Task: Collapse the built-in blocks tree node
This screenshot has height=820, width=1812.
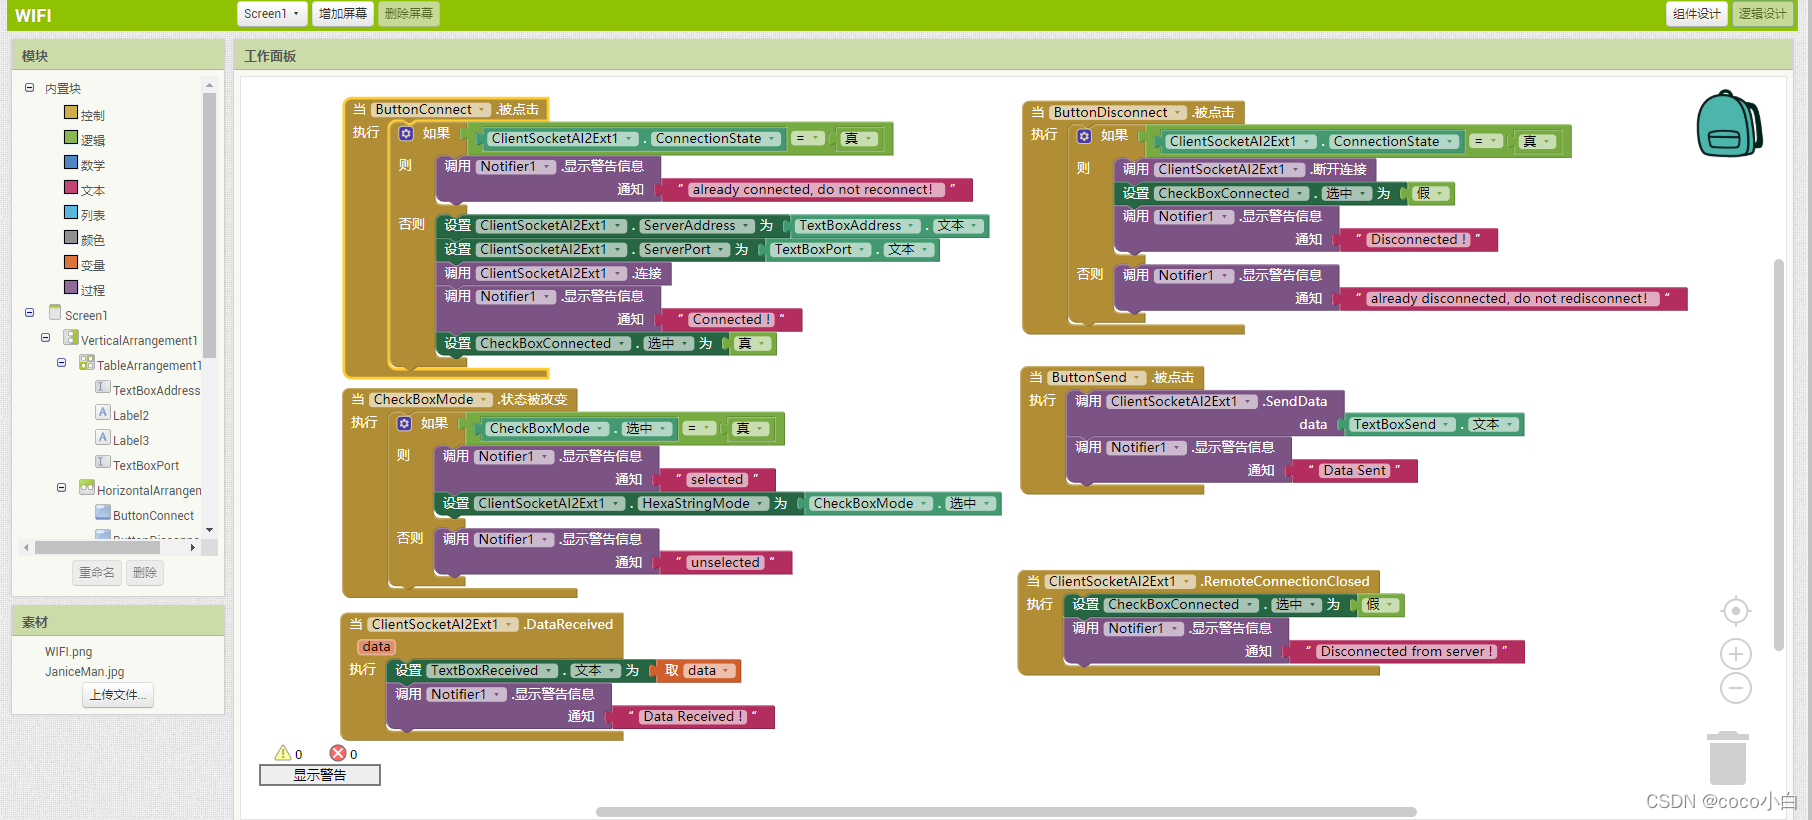Action: (x=29, y=88)
